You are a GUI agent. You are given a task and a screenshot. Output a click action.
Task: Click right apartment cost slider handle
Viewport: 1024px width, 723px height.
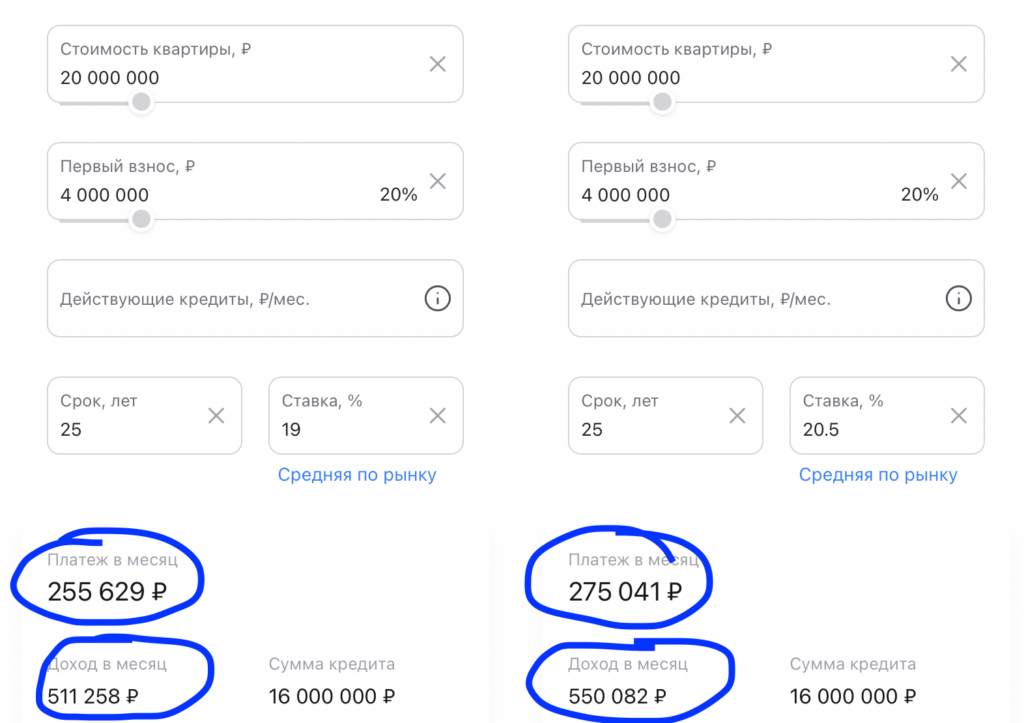coord(661,102)
